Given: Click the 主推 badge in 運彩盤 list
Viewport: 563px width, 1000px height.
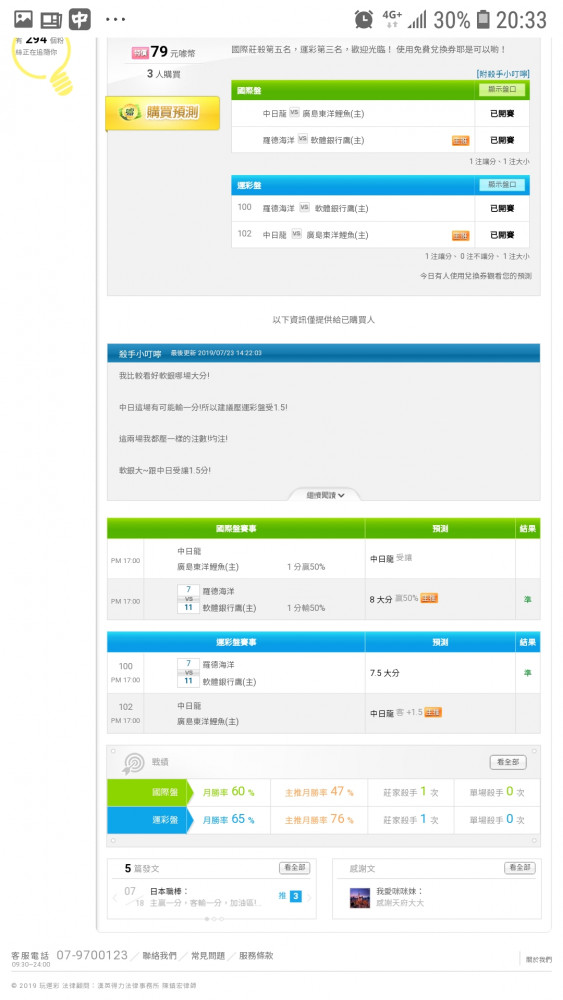Looking at the screenshot, I should (x=460, y=235).
